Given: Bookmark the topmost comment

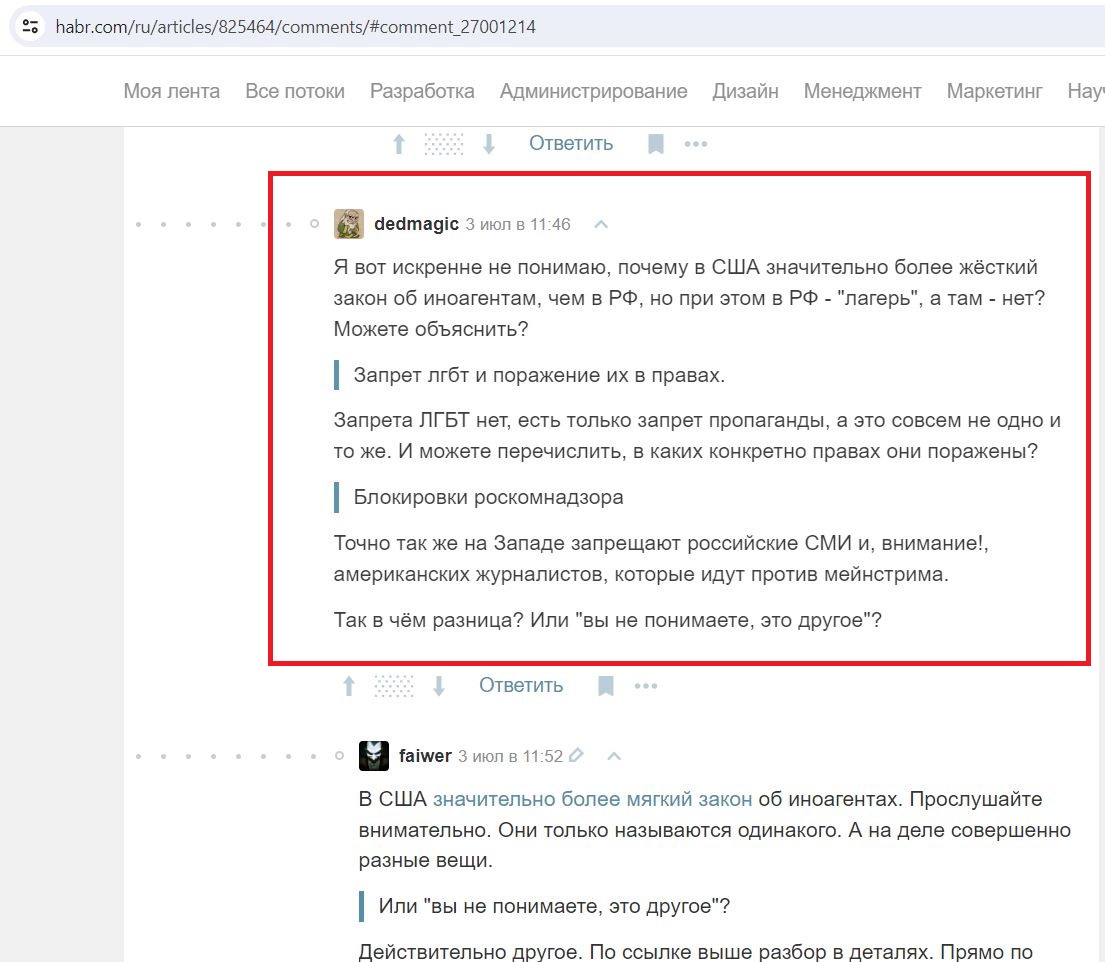Looking at the screenshot, I should pos(655,144).
